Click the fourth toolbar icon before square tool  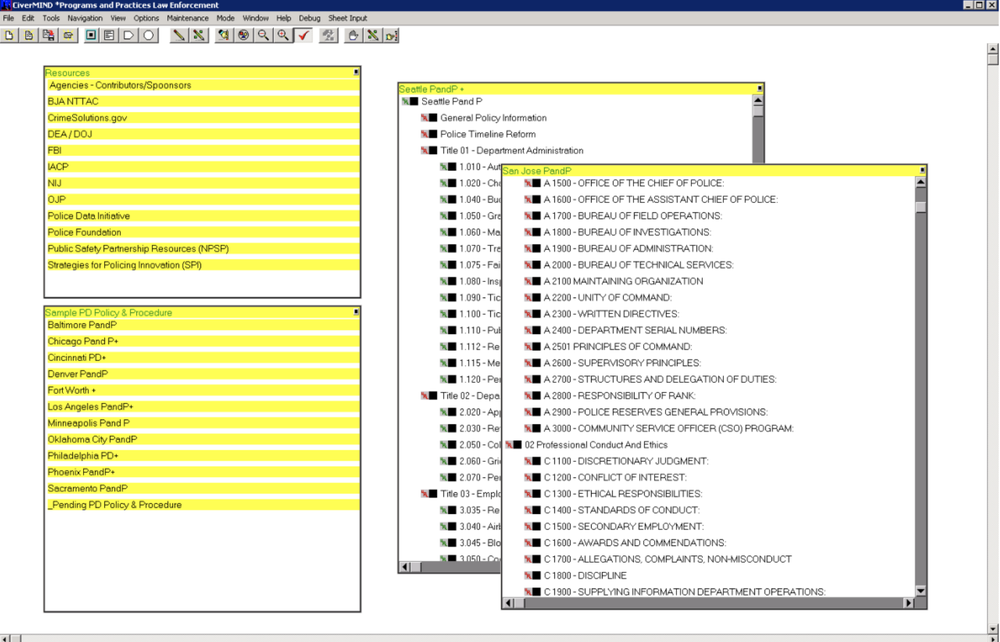click(x=68, y=36)
